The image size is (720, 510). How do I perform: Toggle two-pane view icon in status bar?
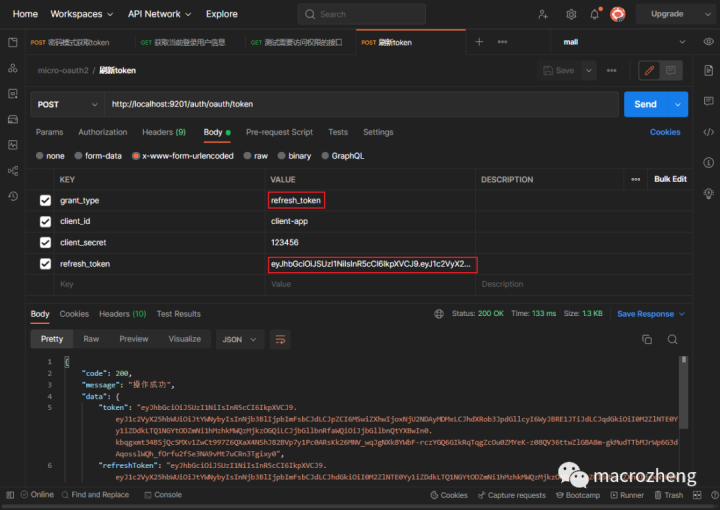[697, 495]
